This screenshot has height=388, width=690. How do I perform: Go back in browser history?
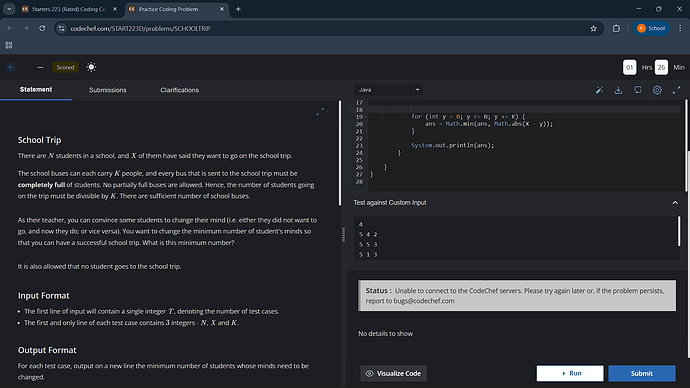pos(10,28)
